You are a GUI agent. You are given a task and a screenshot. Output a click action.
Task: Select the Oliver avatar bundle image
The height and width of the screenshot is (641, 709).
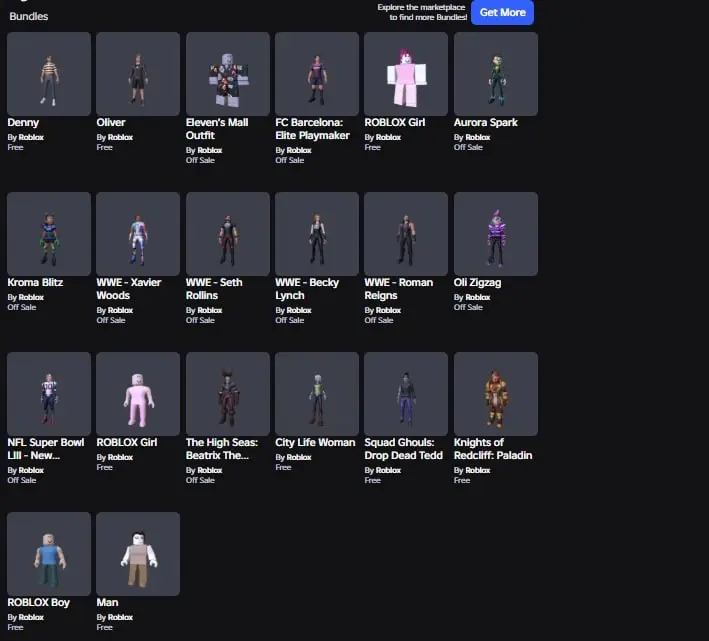click(138, 74)
